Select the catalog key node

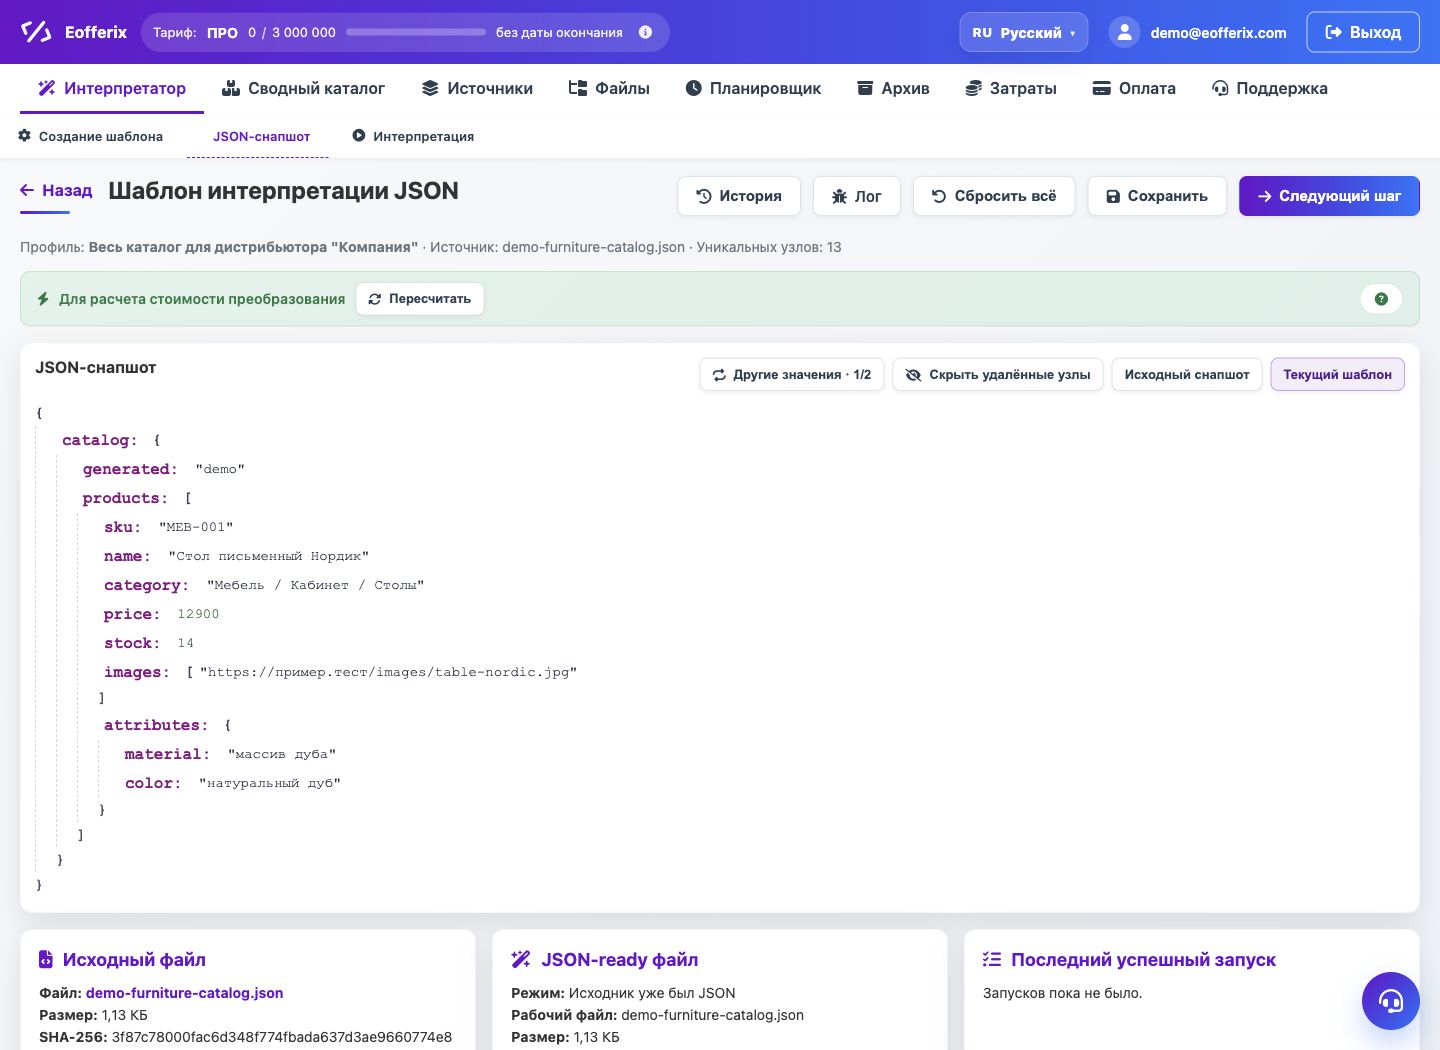99,440
